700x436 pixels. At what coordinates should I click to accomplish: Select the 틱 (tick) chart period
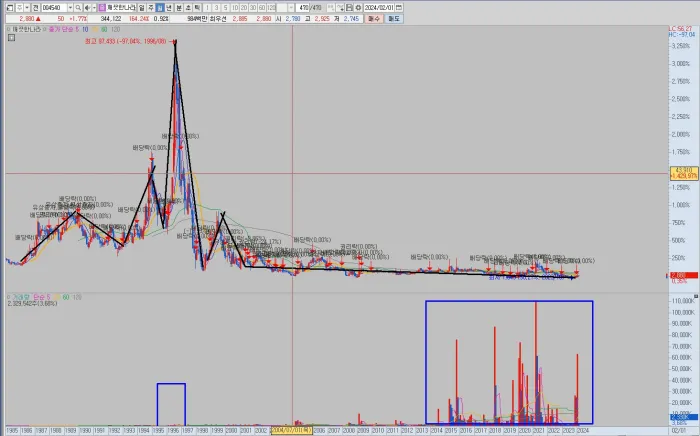coord(197,8)
